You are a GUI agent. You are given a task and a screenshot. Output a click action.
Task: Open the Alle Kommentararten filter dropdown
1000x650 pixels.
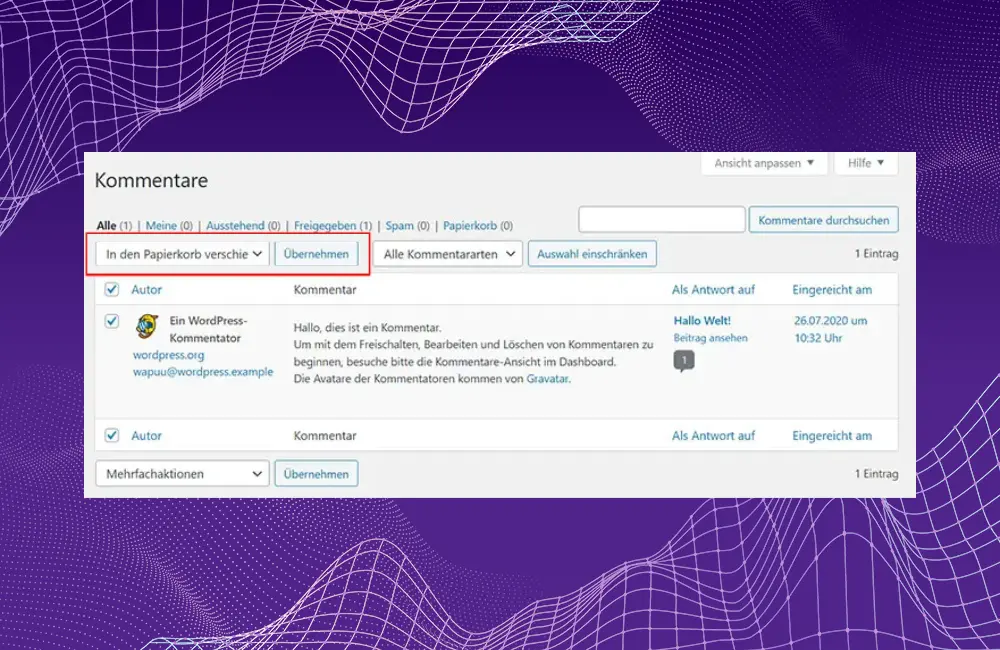[x=447, y=254]
